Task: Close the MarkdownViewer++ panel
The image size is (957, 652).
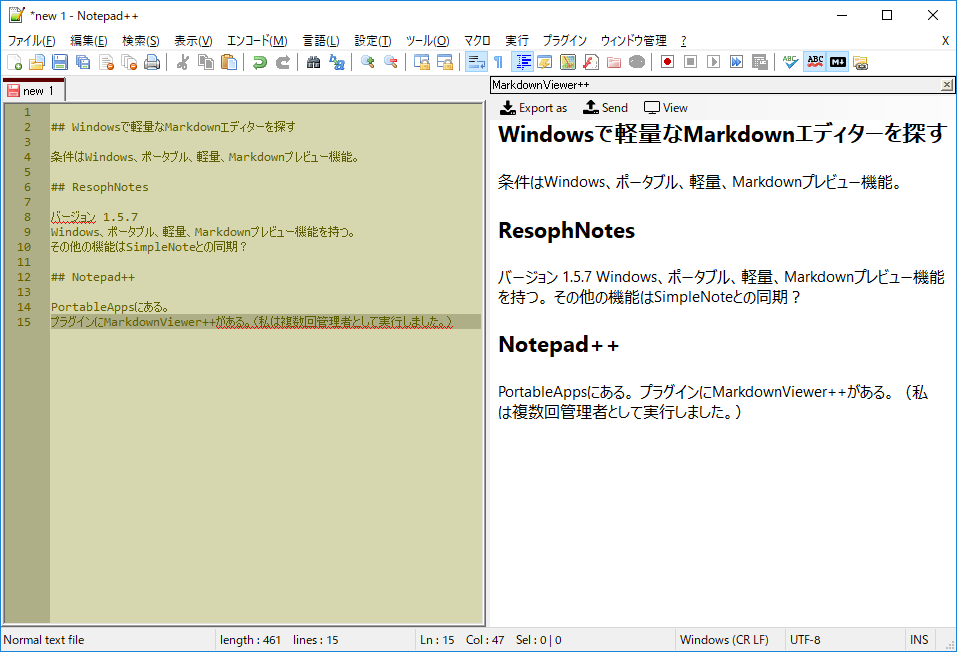Action: coord(947,85)
